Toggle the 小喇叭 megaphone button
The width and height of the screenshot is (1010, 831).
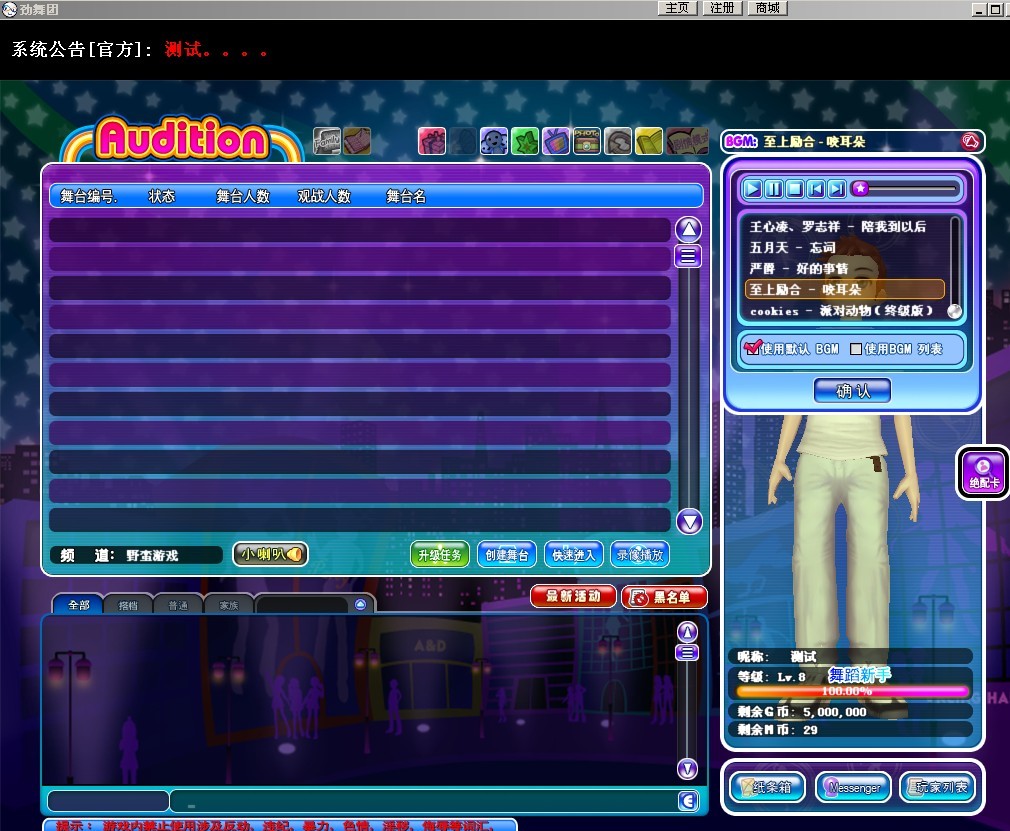[270, 554]
